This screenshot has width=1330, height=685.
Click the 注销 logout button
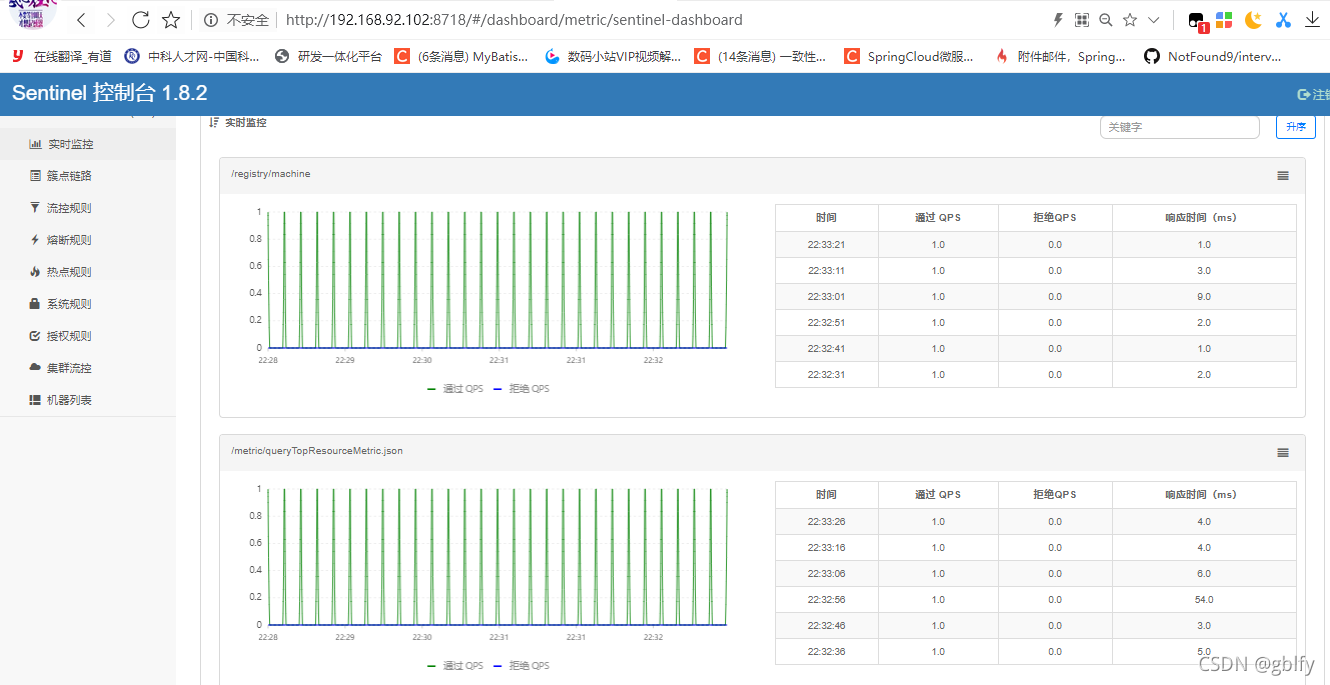click(1313, 94)
